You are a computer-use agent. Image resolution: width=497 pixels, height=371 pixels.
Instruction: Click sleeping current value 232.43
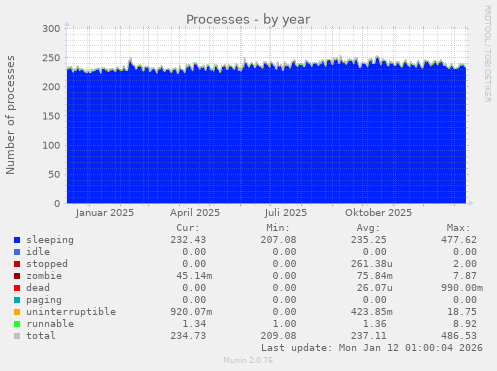[x=188, y=240]
